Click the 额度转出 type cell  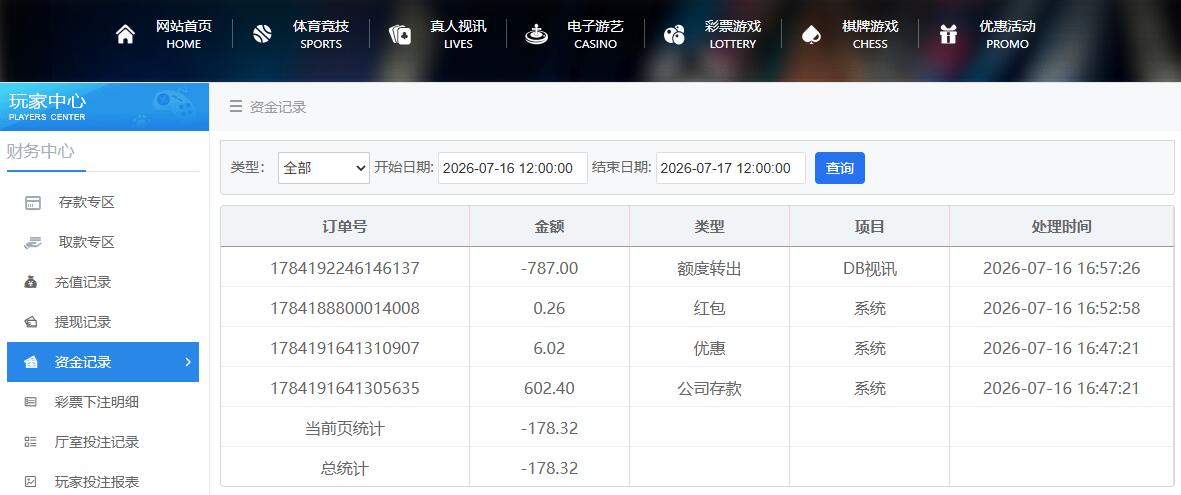click(710, 268)
